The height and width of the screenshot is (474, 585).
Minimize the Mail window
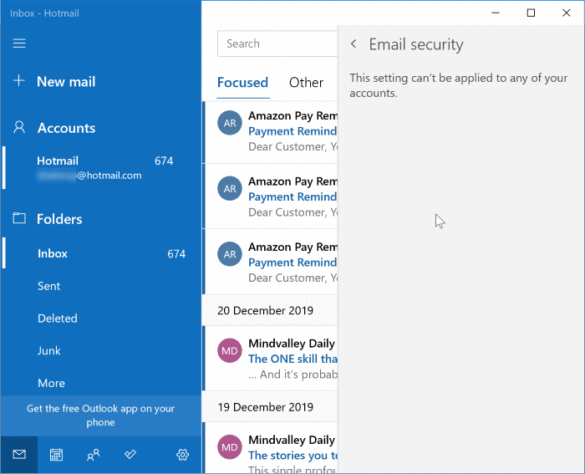[x=495, y=13]
